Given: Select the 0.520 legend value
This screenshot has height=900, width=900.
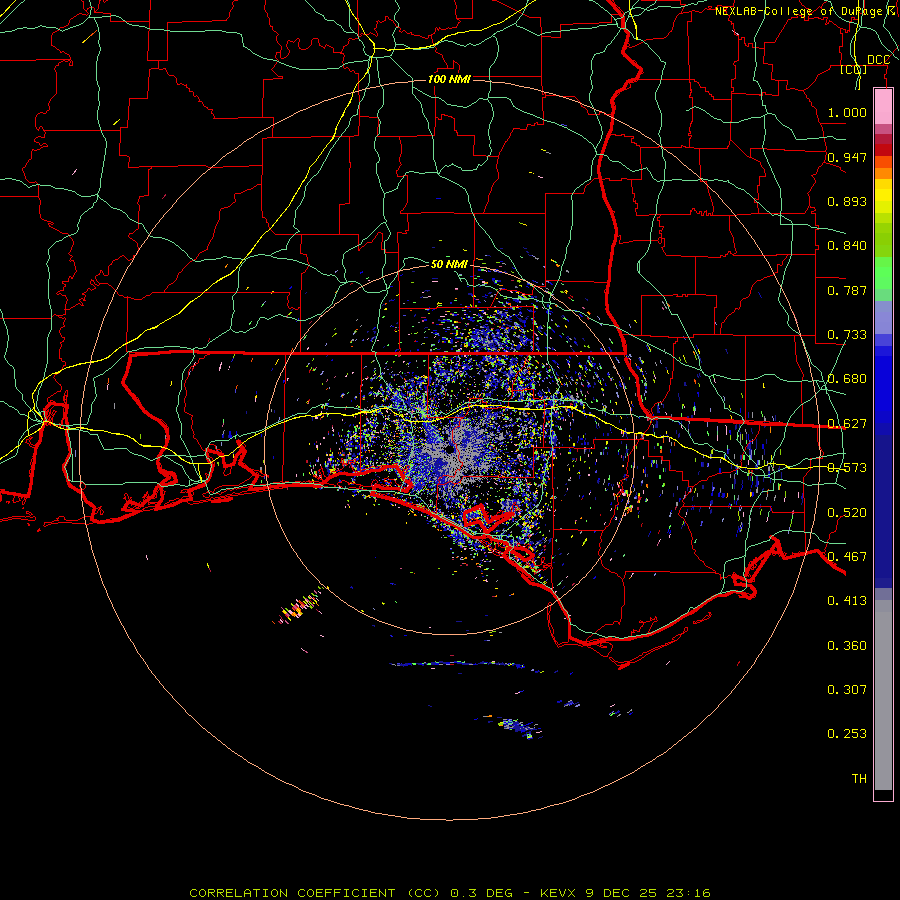Looking at the screenshot, I should [847, 513].
